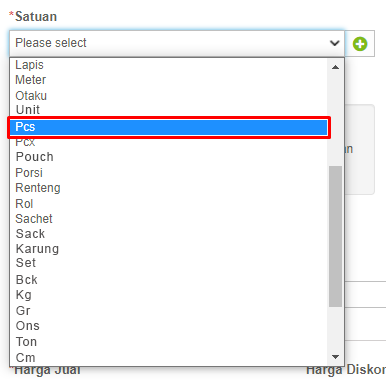Click the green plus add-unit icon
Viewport: 386px width, 380px height.
(360, 44)
